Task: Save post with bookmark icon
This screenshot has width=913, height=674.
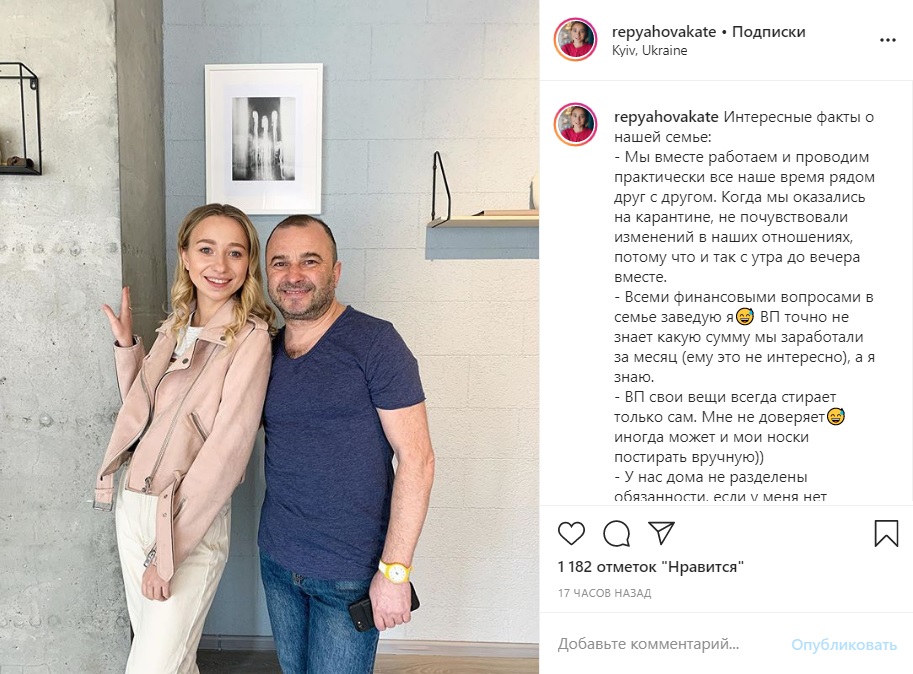Action: [x=886, y=533]
